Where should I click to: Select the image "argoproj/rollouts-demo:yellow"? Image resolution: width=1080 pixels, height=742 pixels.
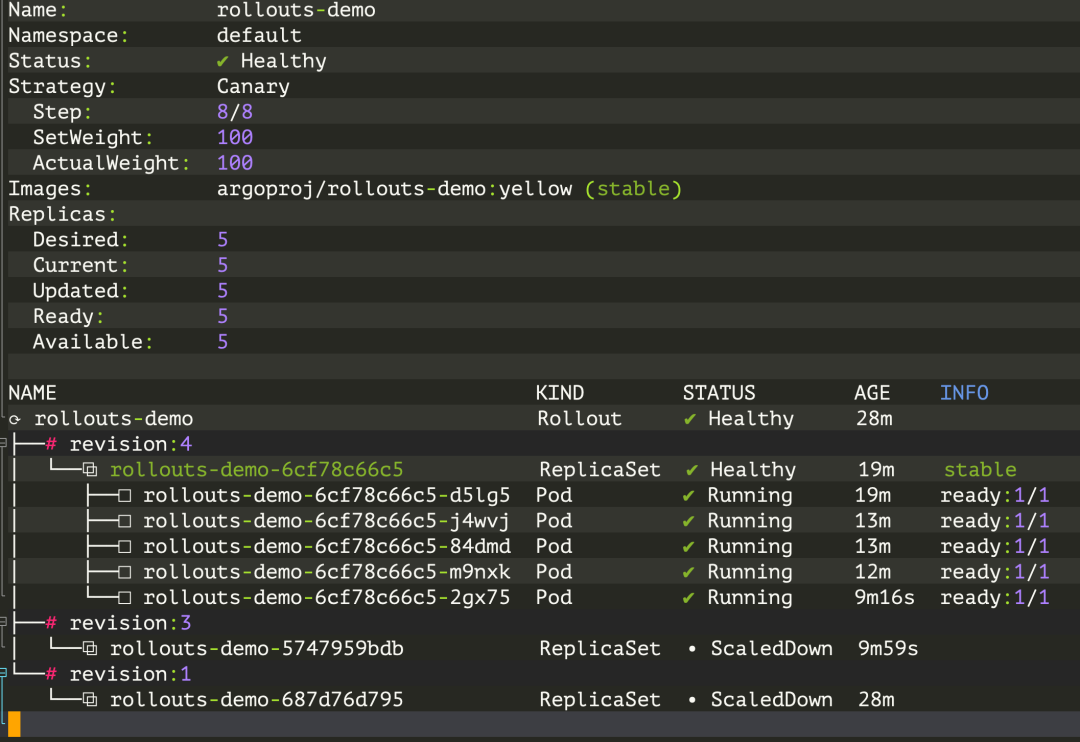(394, 189)
